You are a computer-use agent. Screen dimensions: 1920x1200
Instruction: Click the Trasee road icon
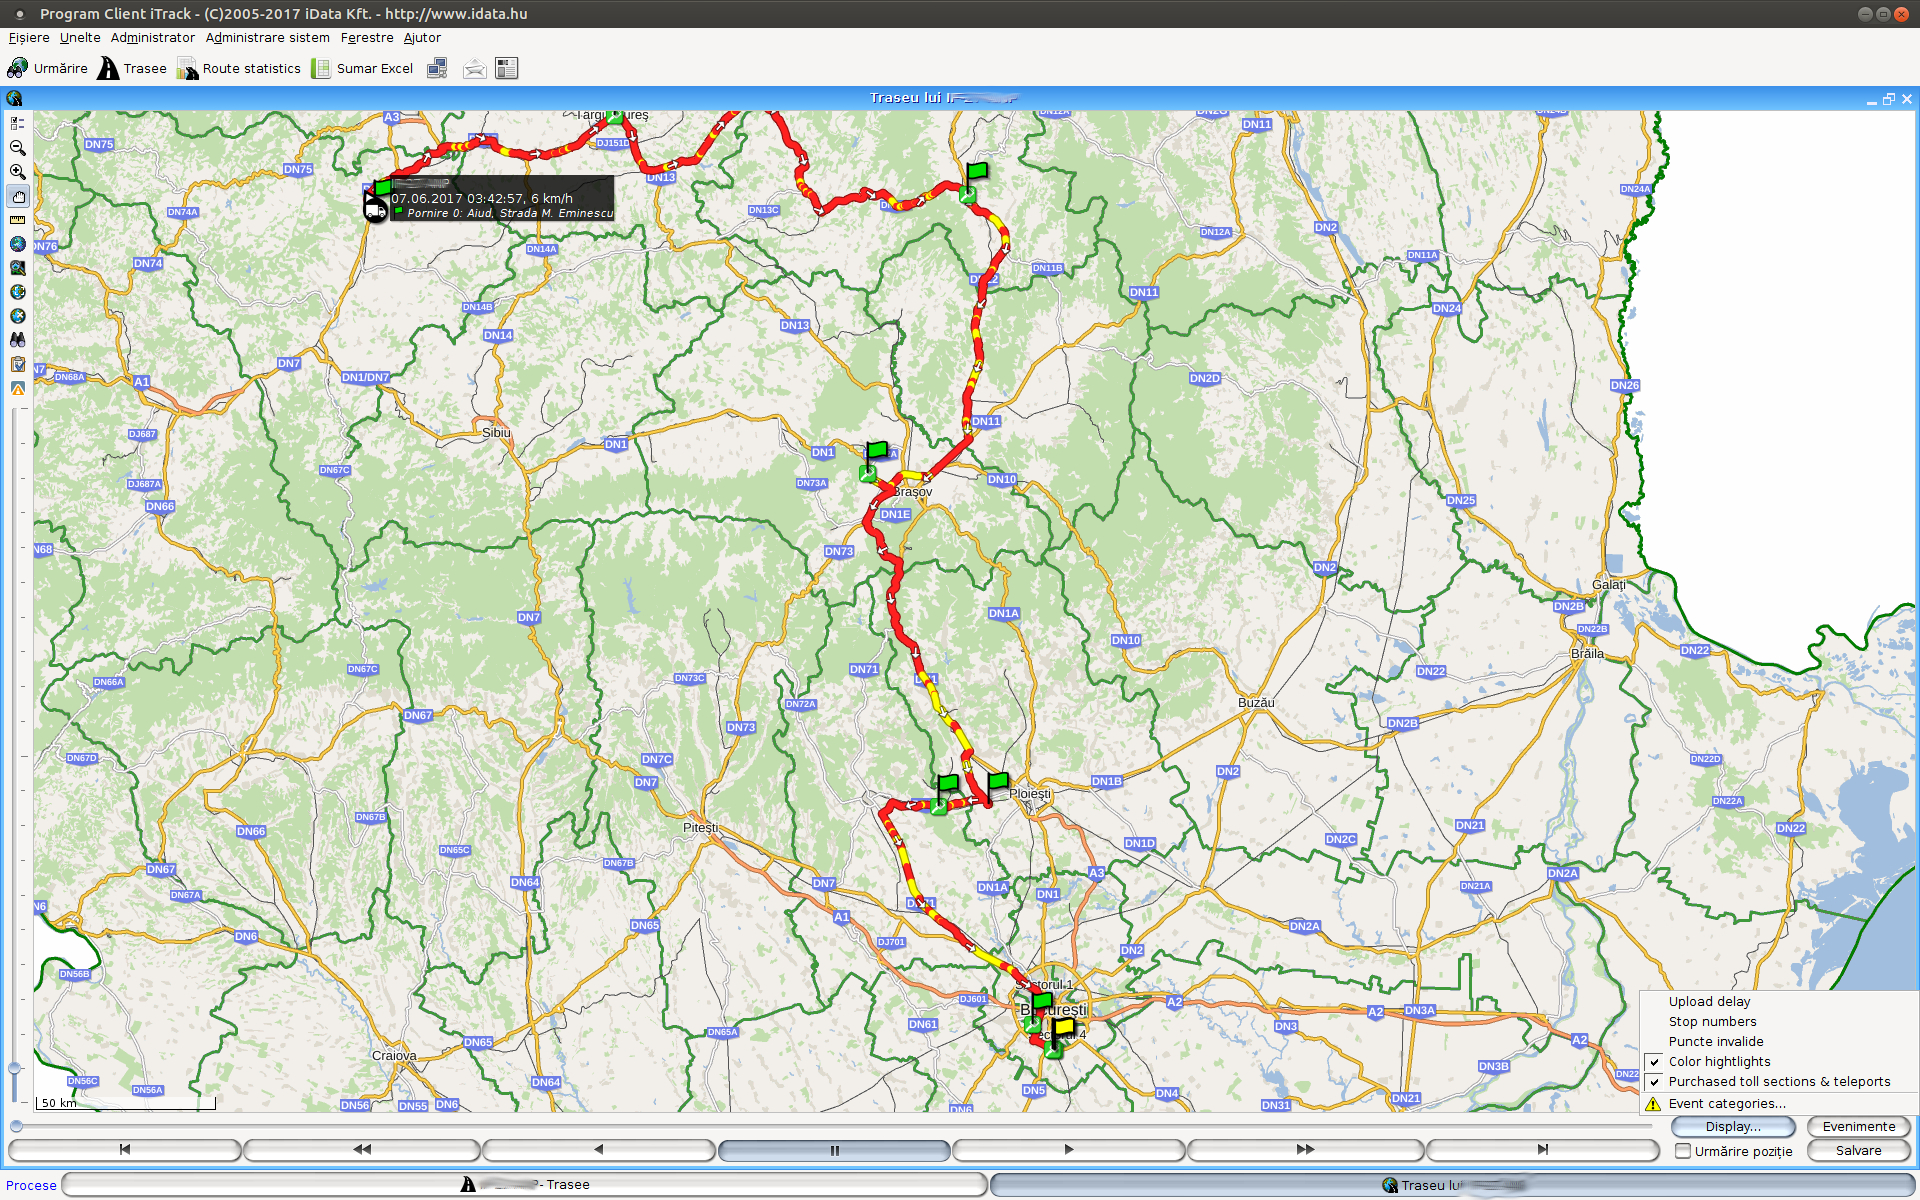[x=132, y=69]
